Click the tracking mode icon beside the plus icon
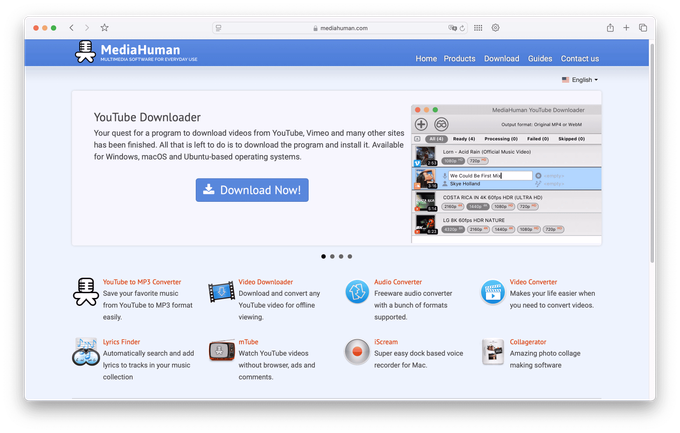This screenshot has height=433, width=680. coord(441,125)
